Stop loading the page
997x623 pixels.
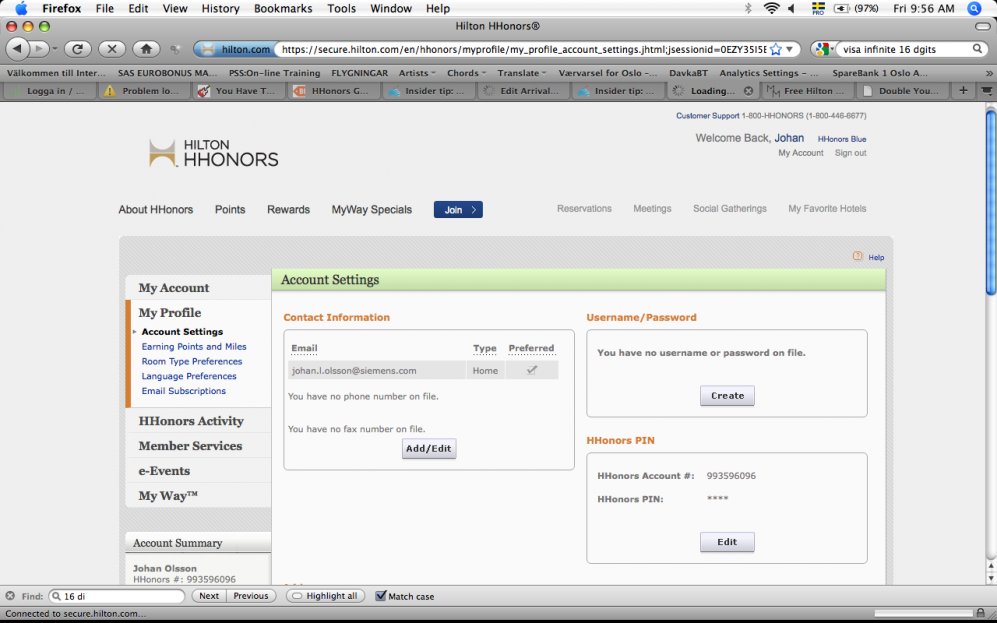[x=112, y=48]
